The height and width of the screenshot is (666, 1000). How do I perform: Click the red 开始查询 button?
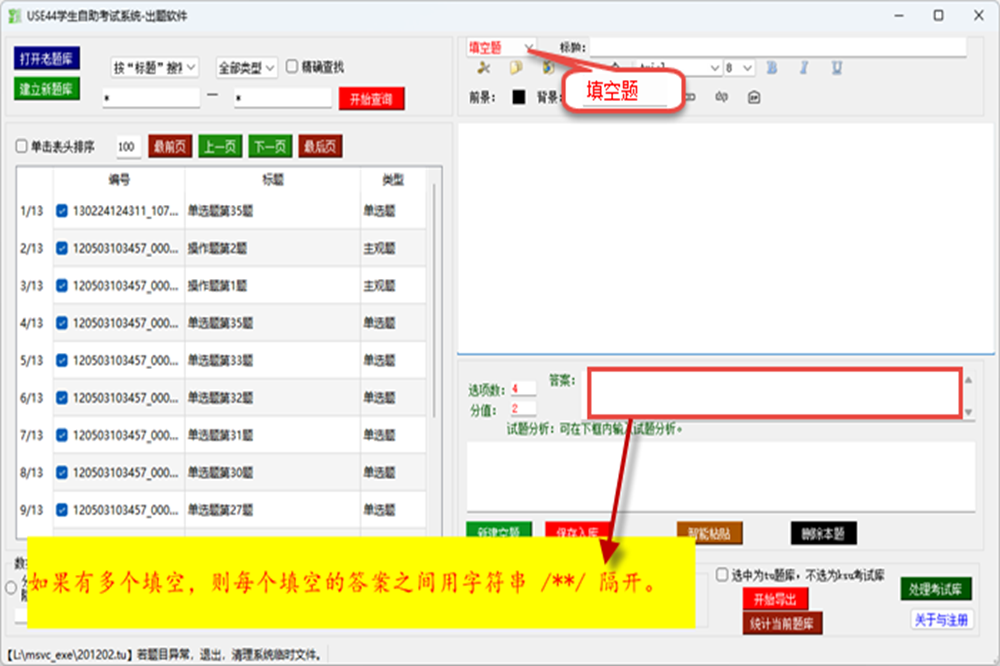(371, 99)
